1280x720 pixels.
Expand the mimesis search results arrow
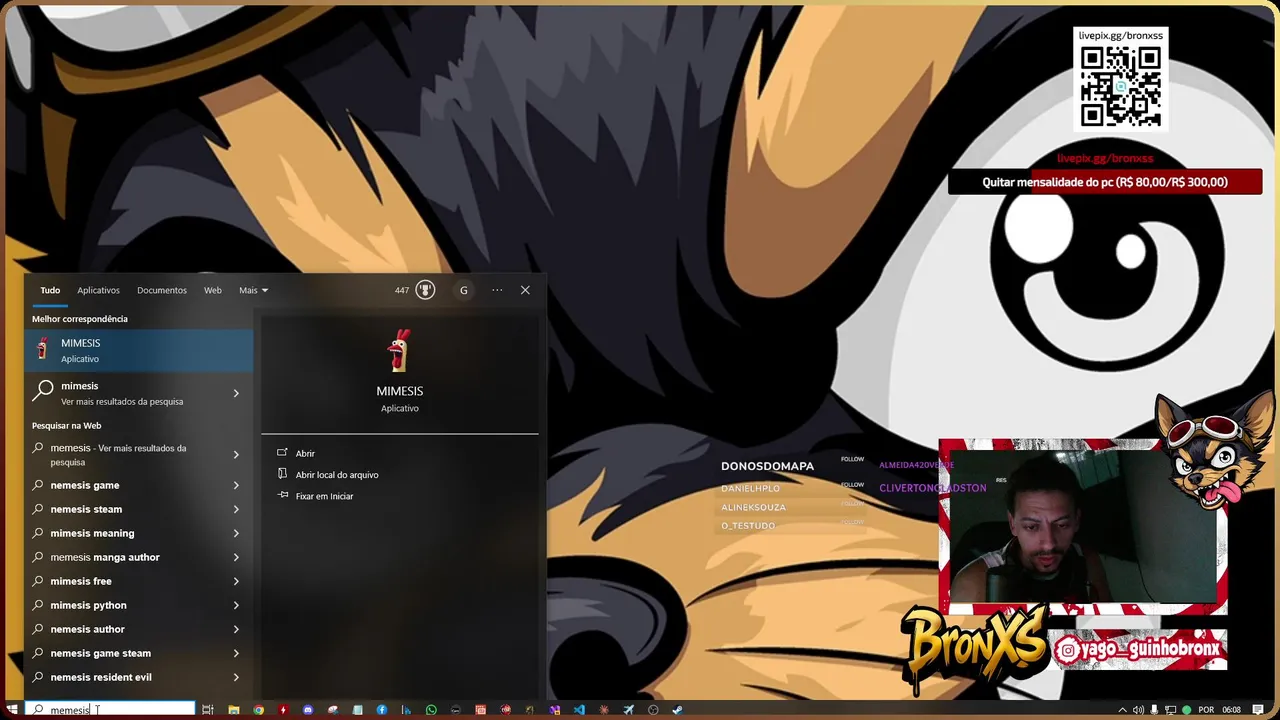click(236, 393)
